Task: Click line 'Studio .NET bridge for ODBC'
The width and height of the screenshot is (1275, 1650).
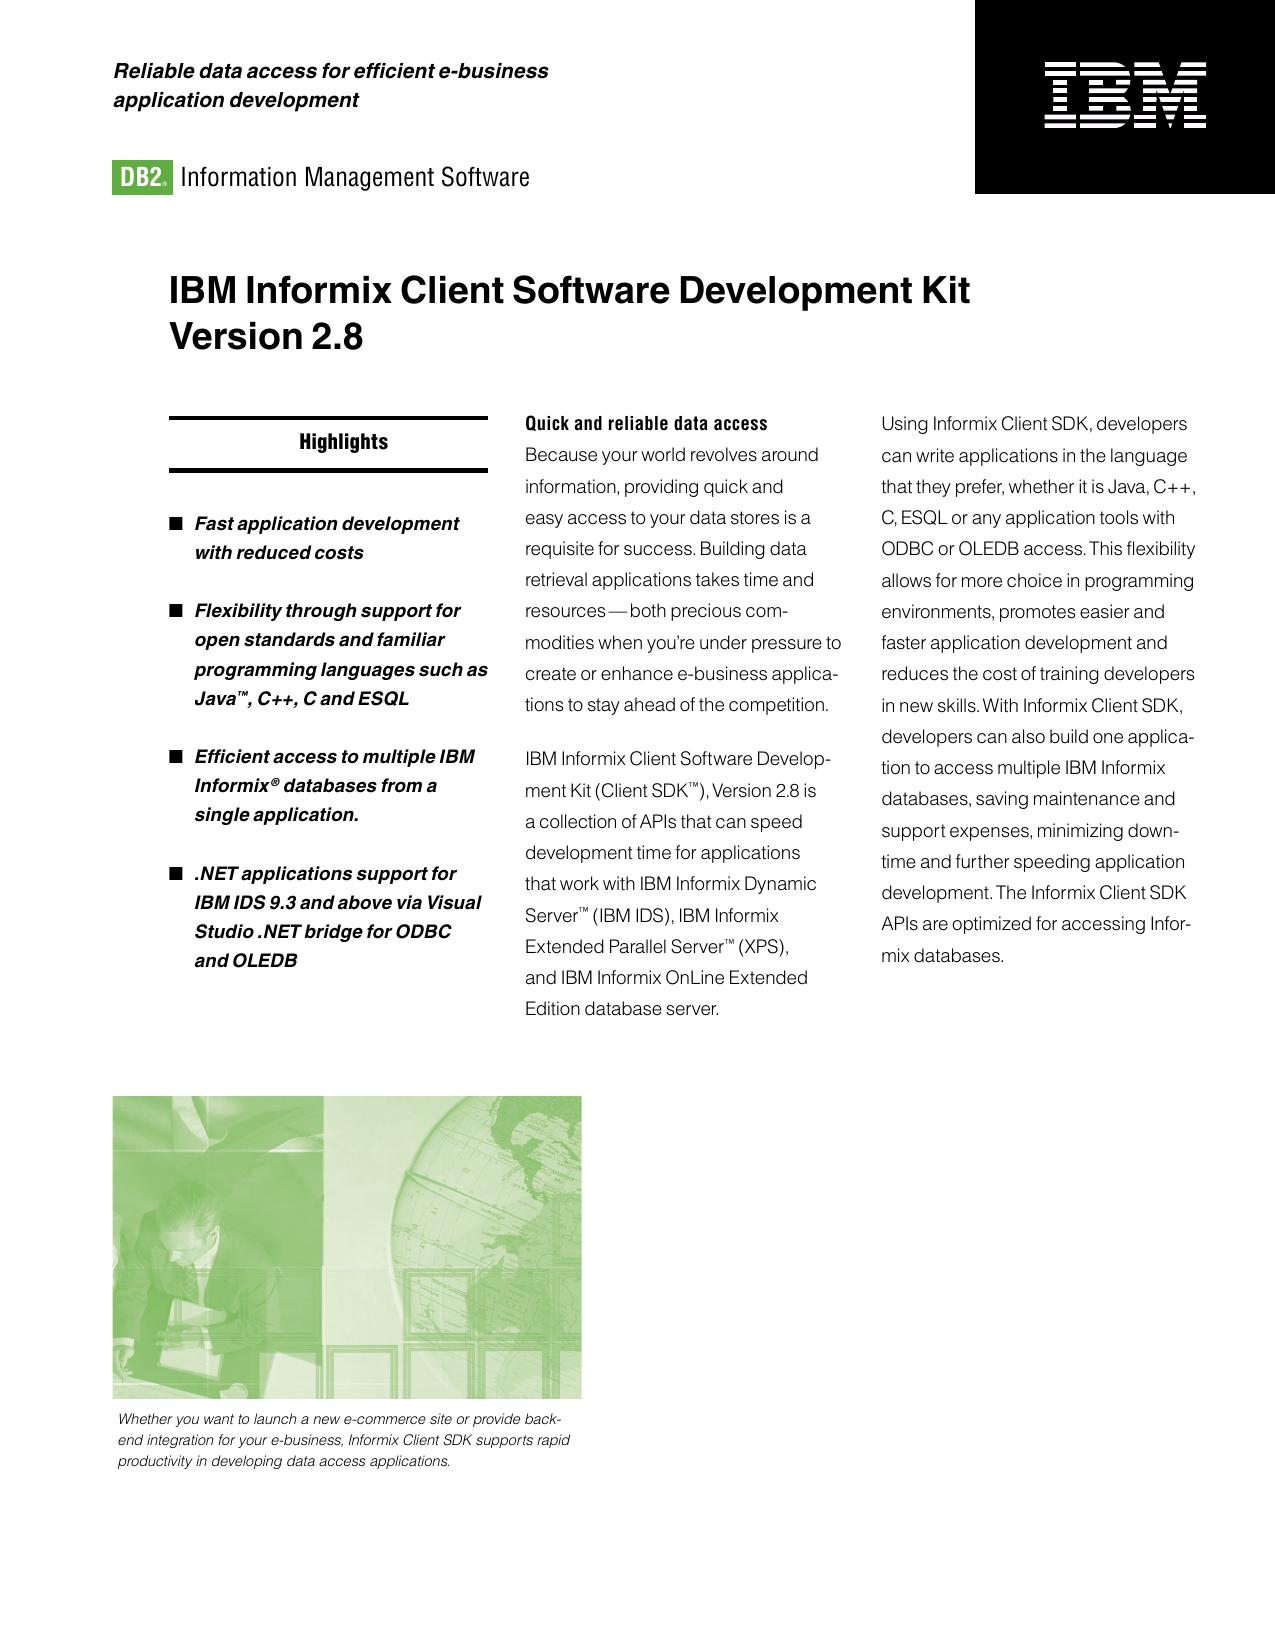Action: [322, 931]
